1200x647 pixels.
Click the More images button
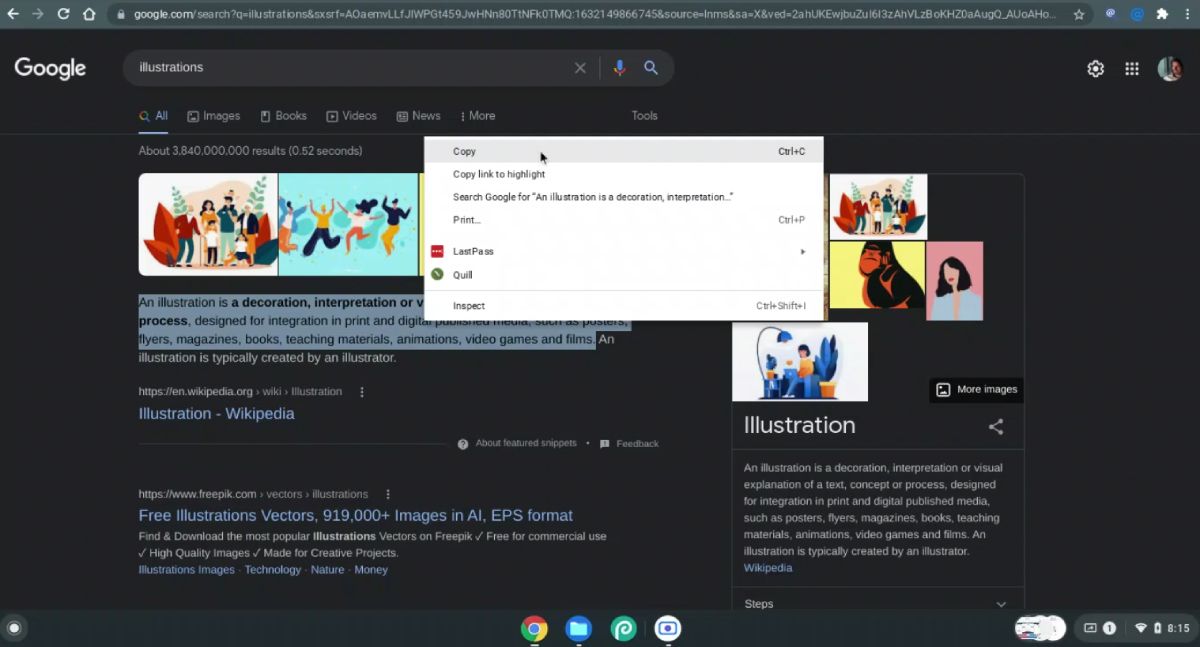(x=975, y=389)
